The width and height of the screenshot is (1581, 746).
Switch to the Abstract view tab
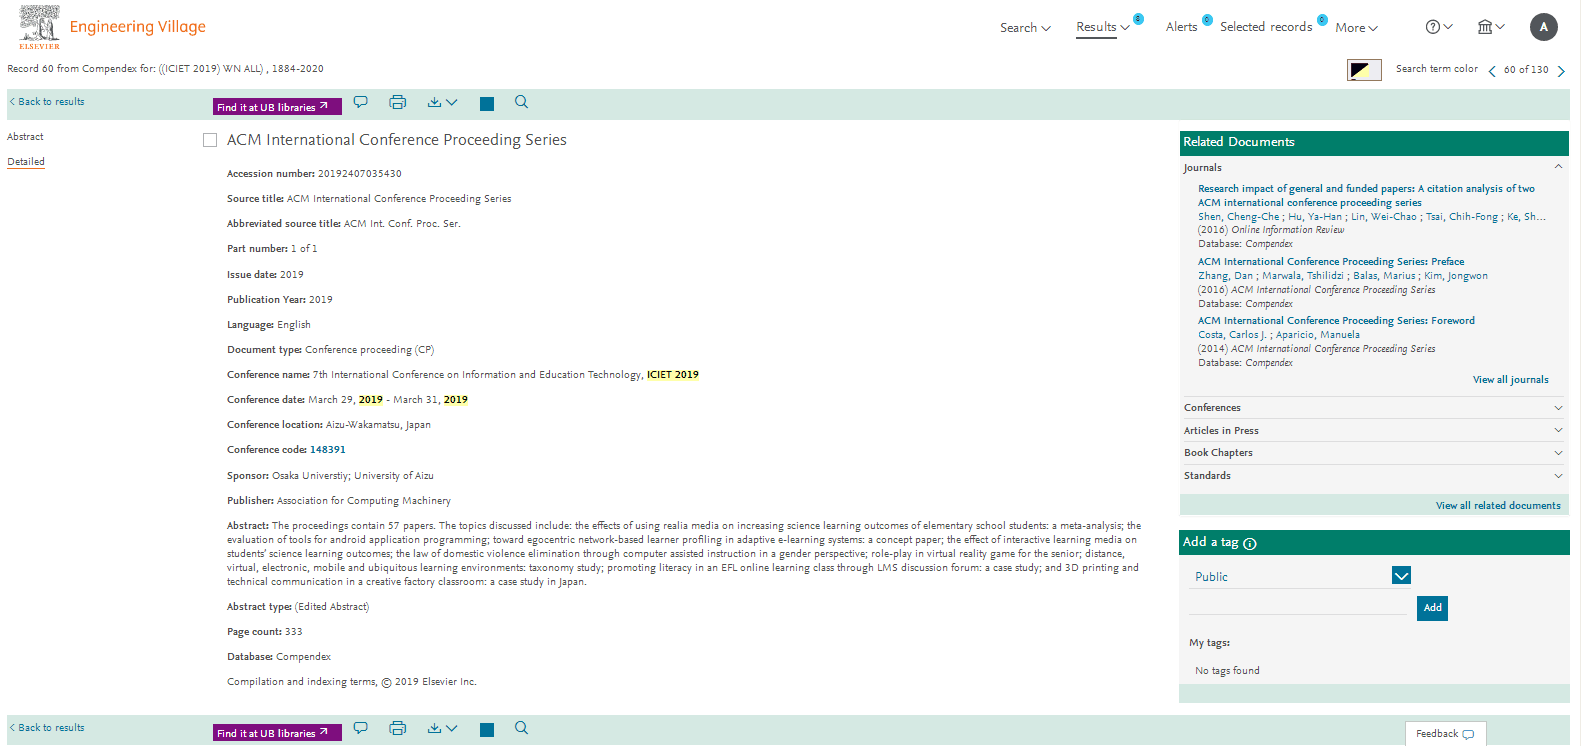25,137
